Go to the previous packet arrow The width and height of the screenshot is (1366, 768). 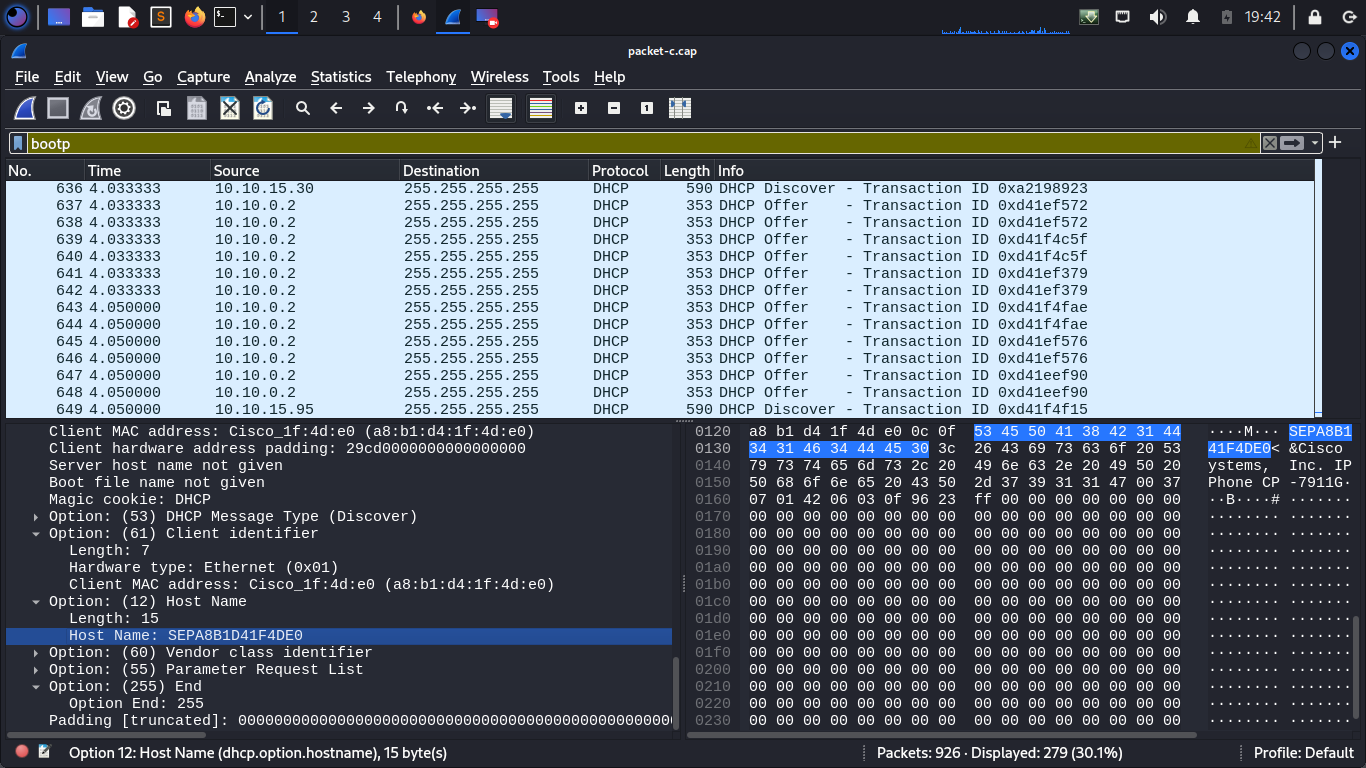(x=336, y=108)
